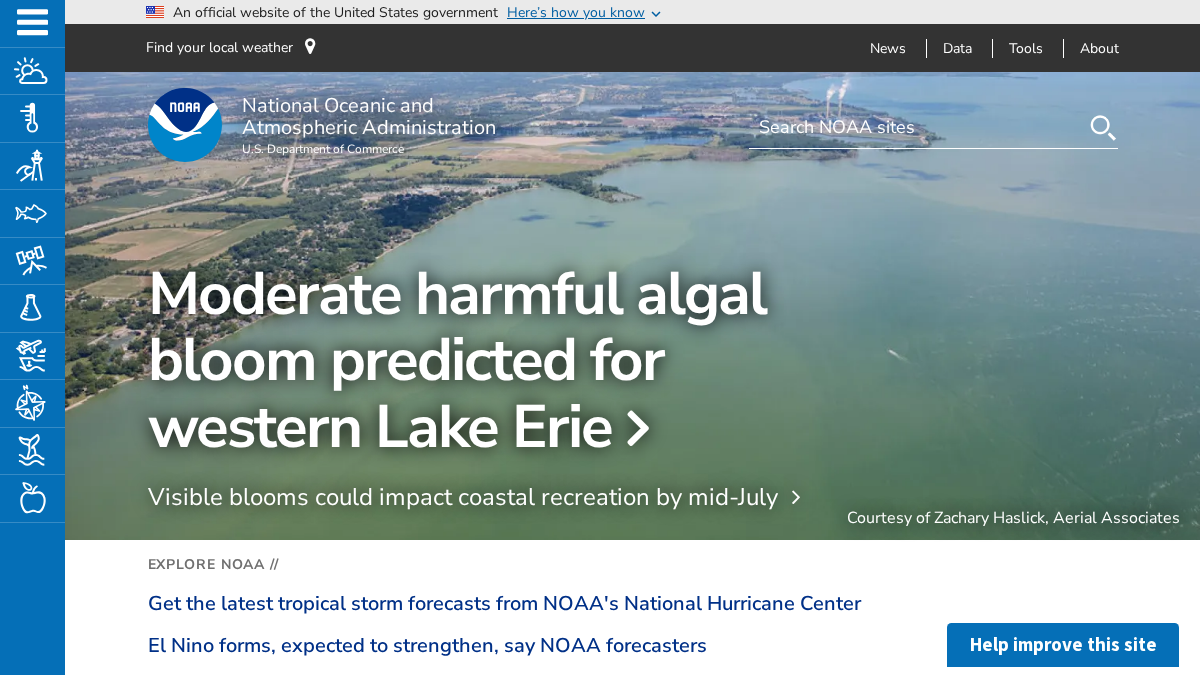Screen dimensions: 1200x675
Task: Open the Climate thermometer sidebar icon
Action: pos(32,118)
